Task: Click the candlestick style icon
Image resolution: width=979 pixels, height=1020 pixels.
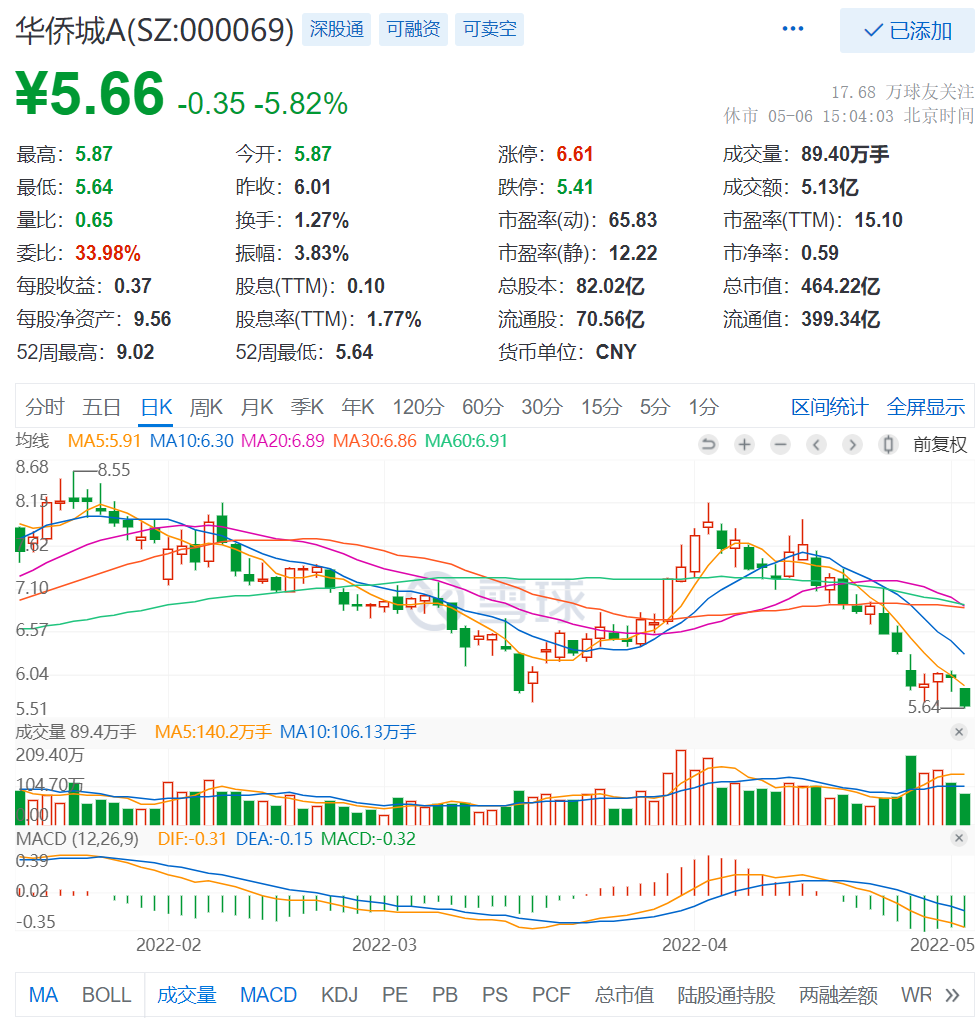Action: 888,445
